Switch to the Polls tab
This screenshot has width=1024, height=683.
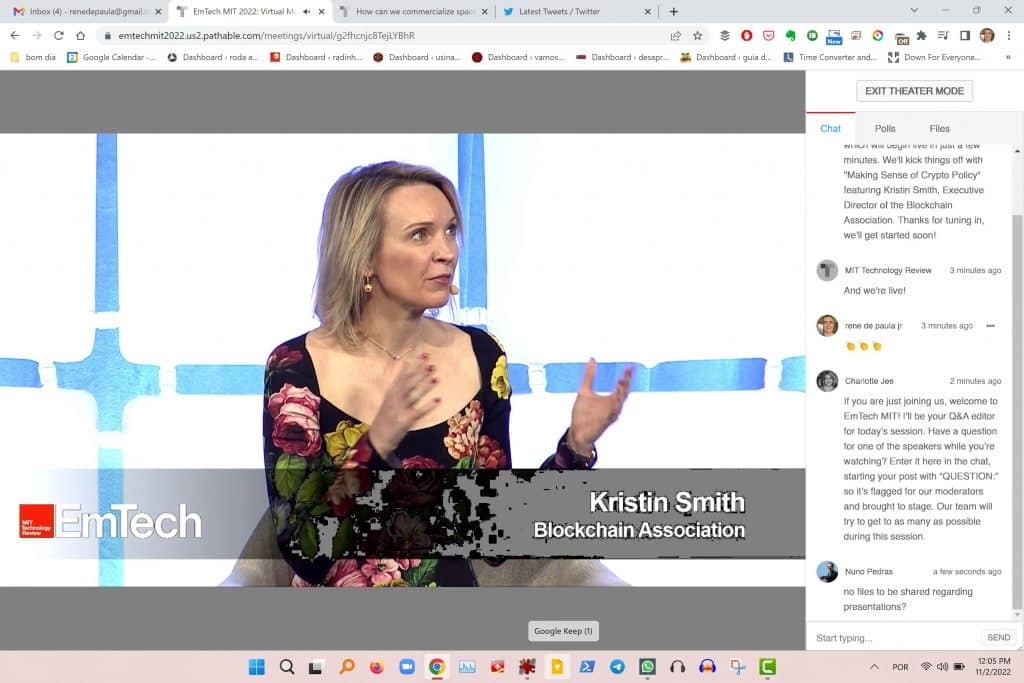(884, 128)
